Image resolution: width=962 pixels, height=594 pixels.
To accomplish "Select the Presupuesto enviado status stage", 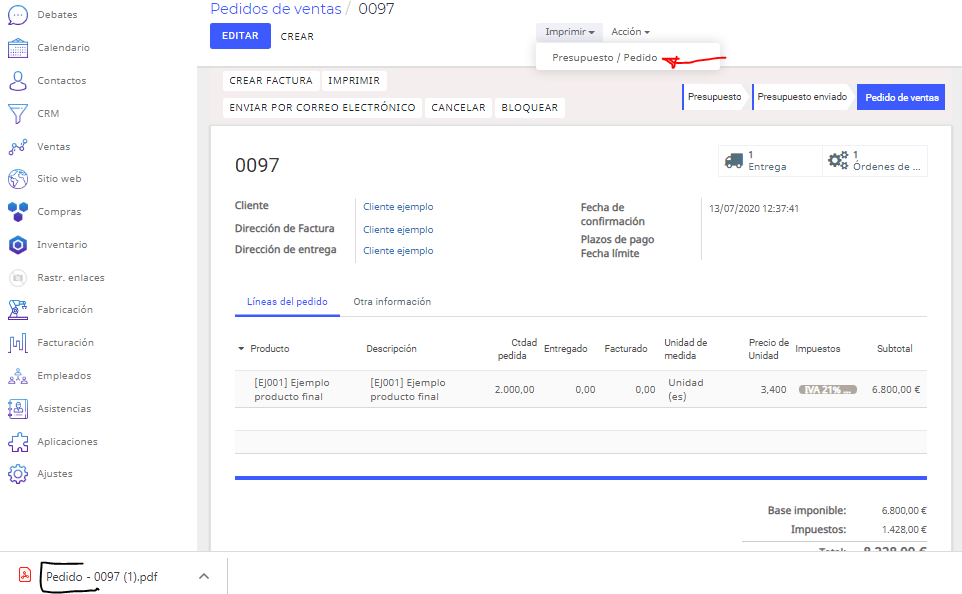I will [x=802, y=97].
